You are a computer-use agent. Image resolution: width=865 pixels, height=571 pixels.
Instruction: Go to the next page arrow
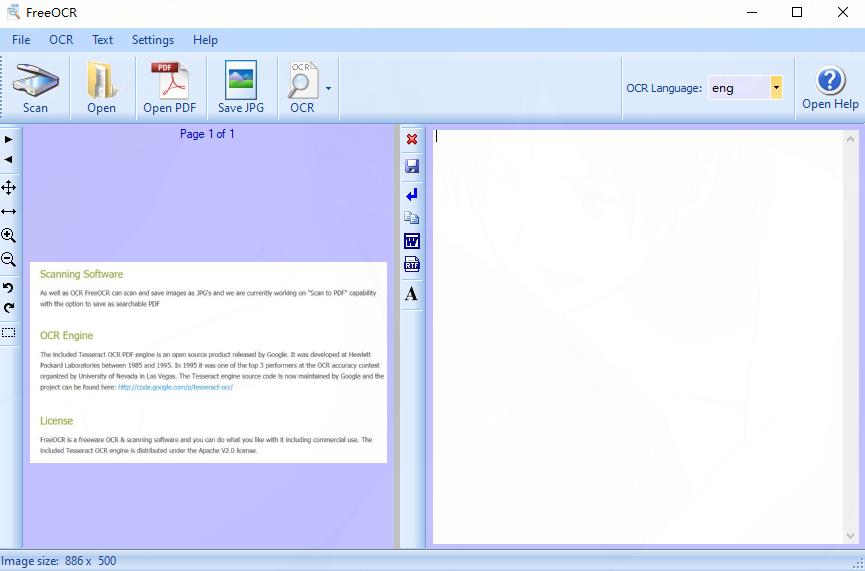(8, 140)
